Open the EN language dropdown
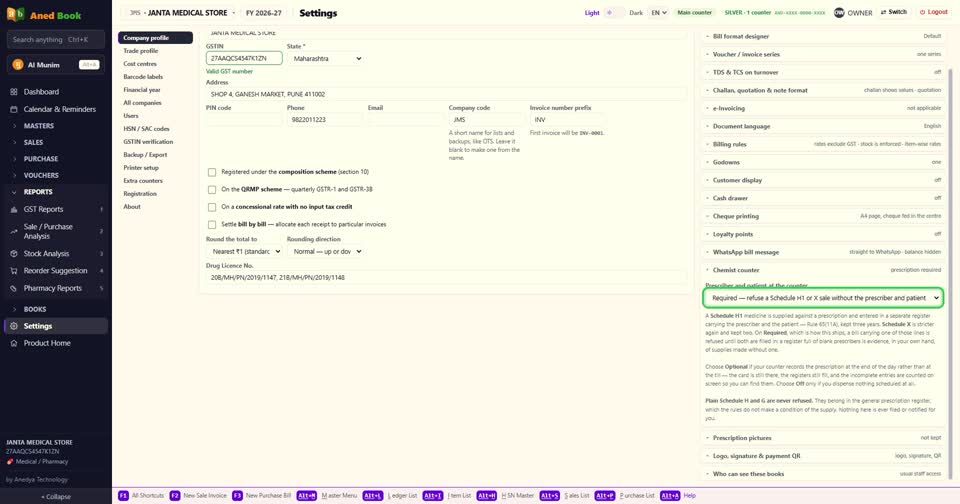The height and width of the screenshot is (504, 960). (659, 12)
